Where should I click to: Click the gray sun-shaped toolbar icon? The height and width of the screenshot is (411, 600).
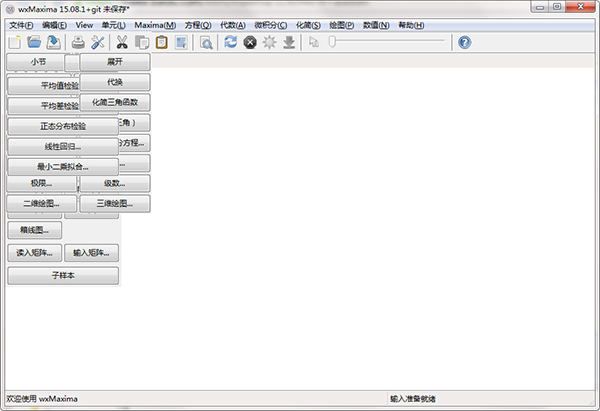(269, 42)
